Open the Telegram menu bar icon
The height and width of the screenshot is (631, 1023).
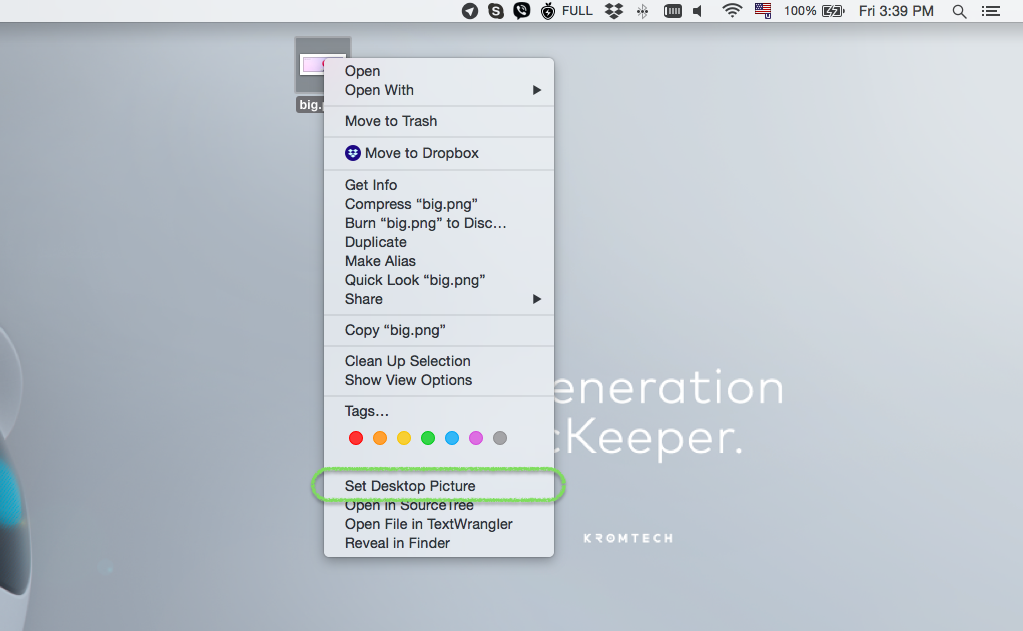(470, 11)
